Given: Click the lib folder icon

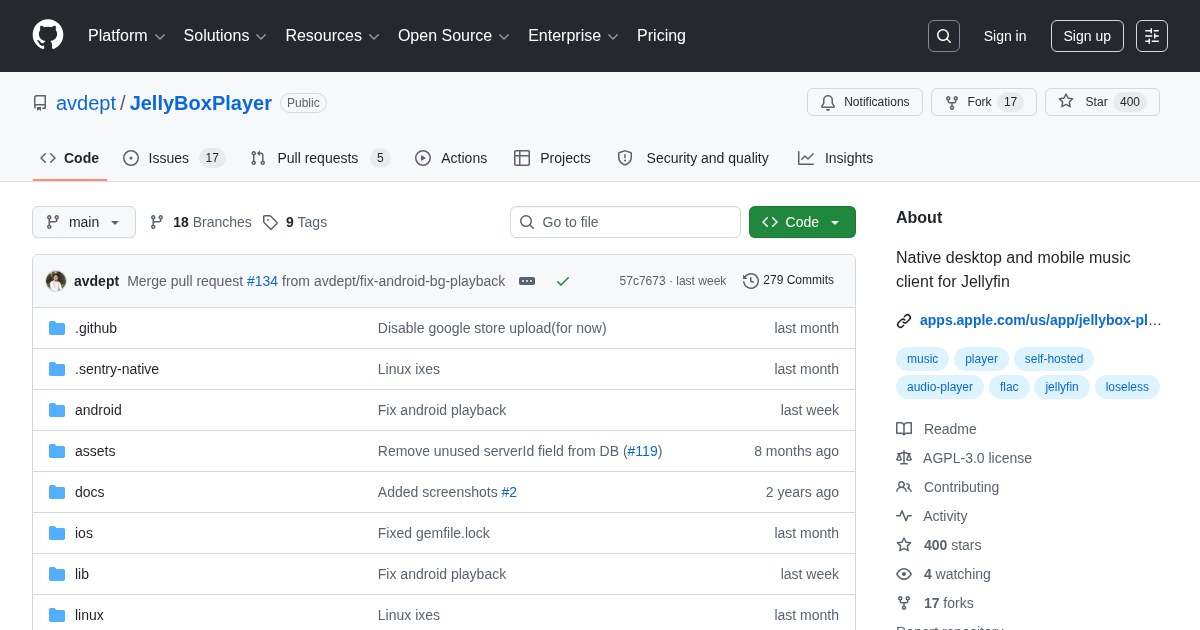Looking at the screenshot, I should coord(57,574).
